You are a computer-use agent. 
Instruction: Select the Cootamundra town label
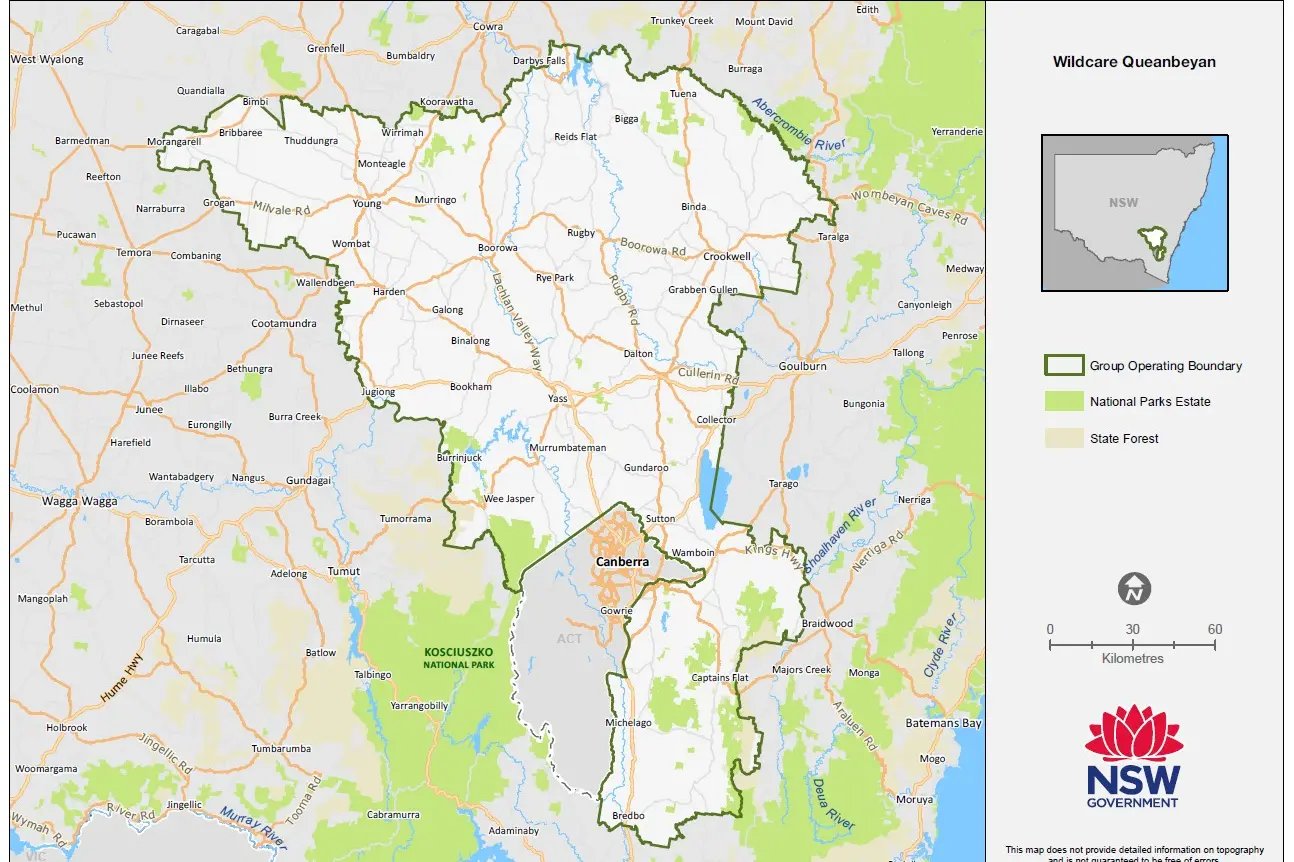(283, 324)
